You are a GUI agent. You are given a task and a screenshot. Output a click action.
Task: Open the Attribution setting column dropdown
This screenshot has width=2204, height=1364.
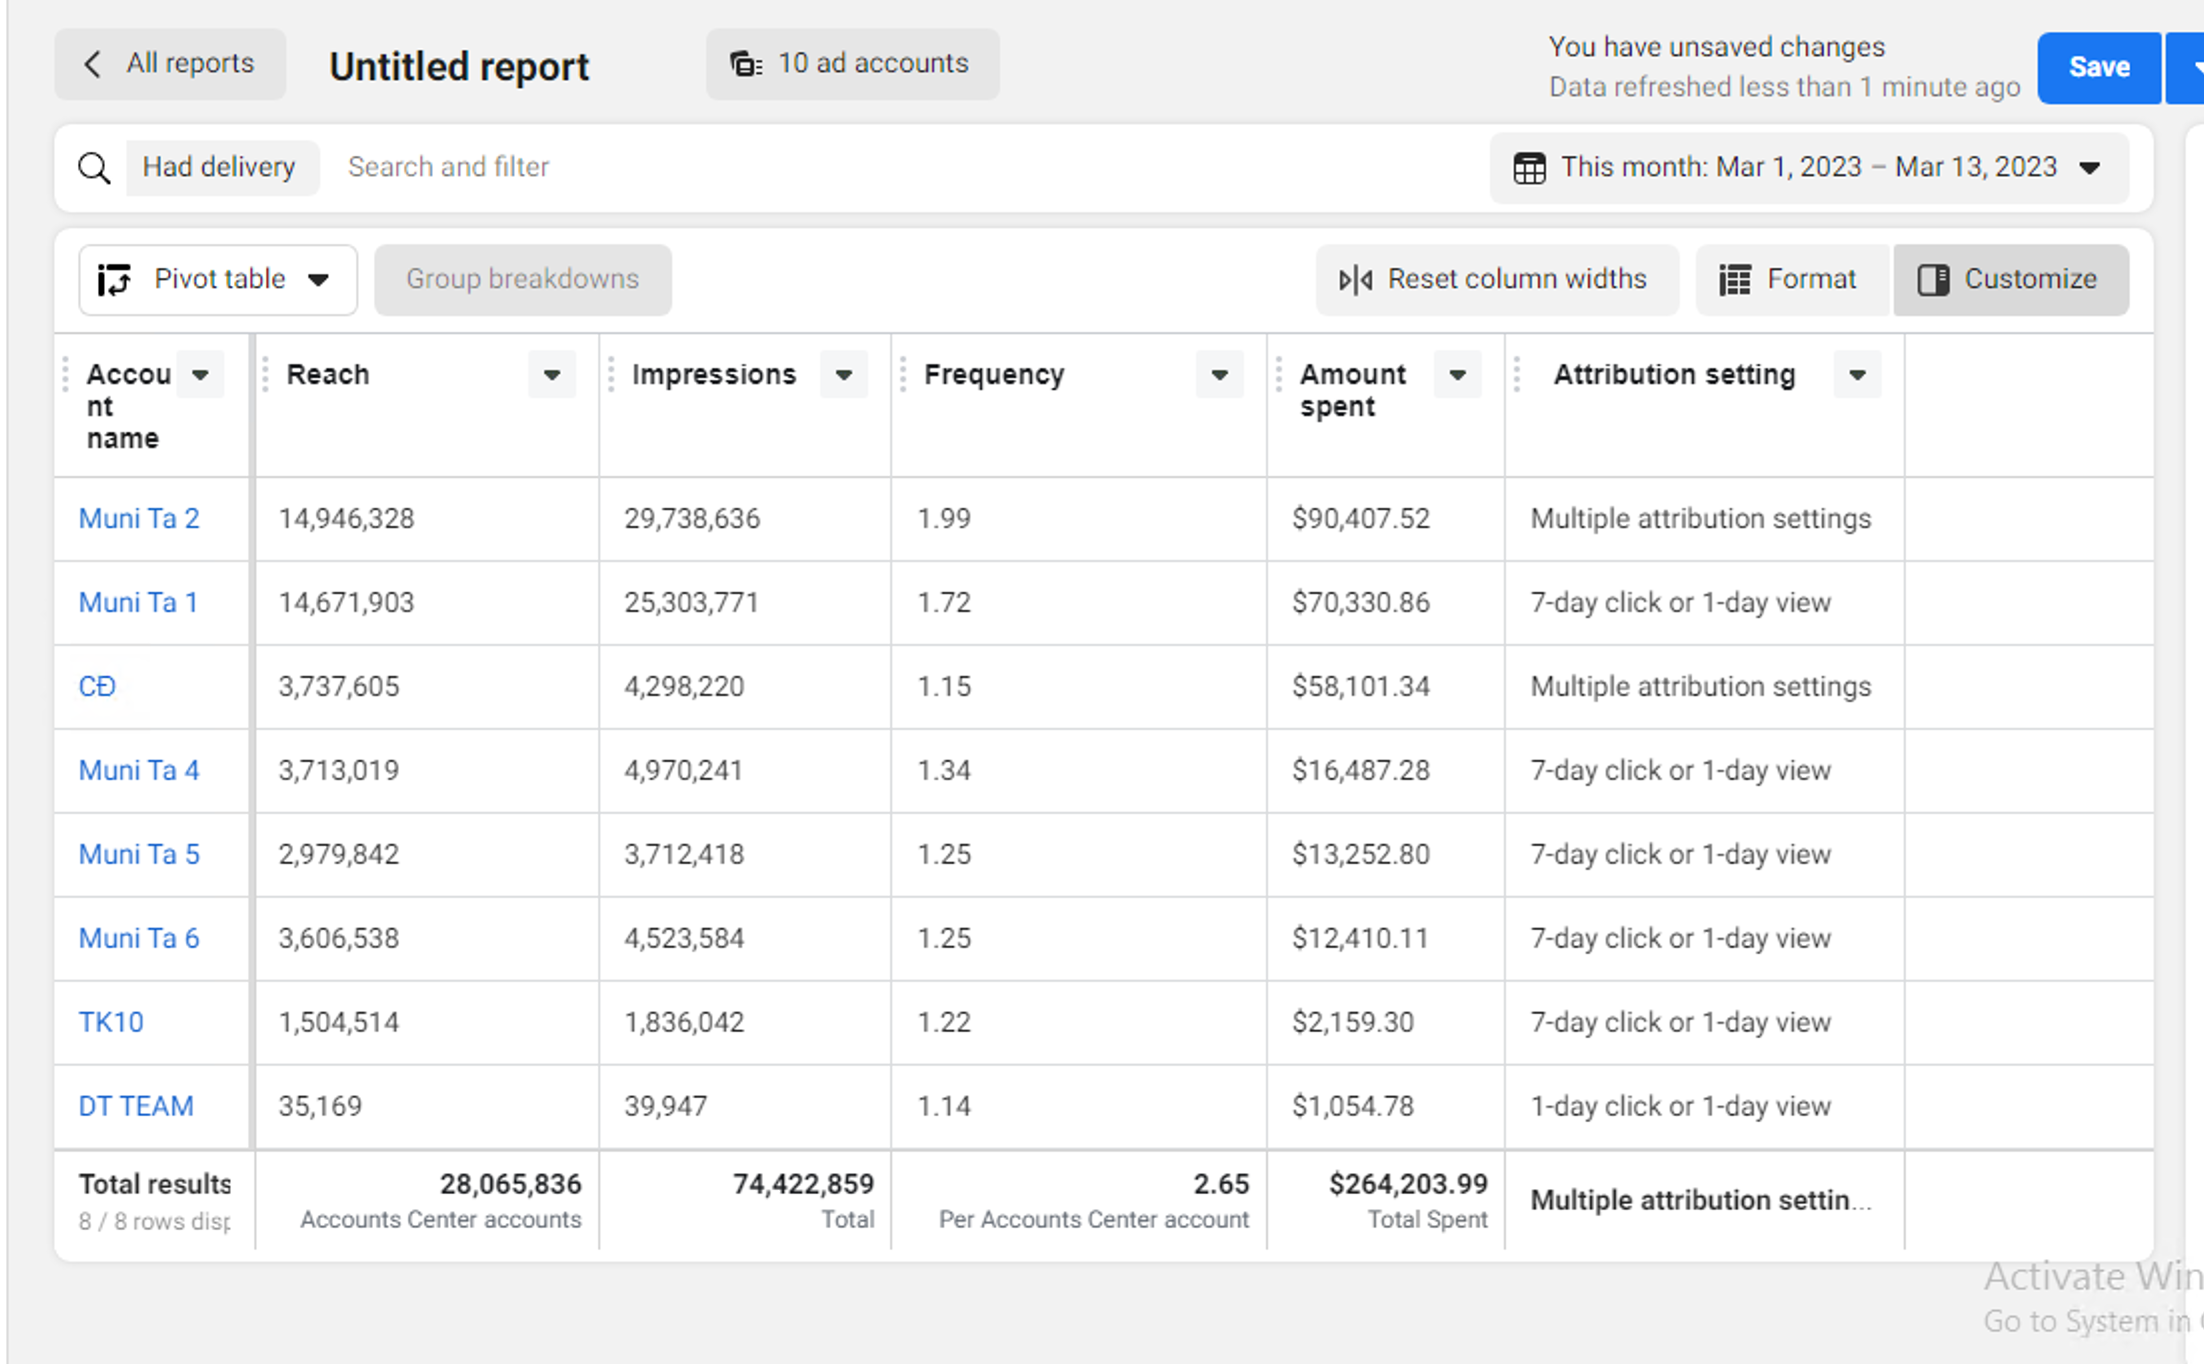[x=1858, y=375]
